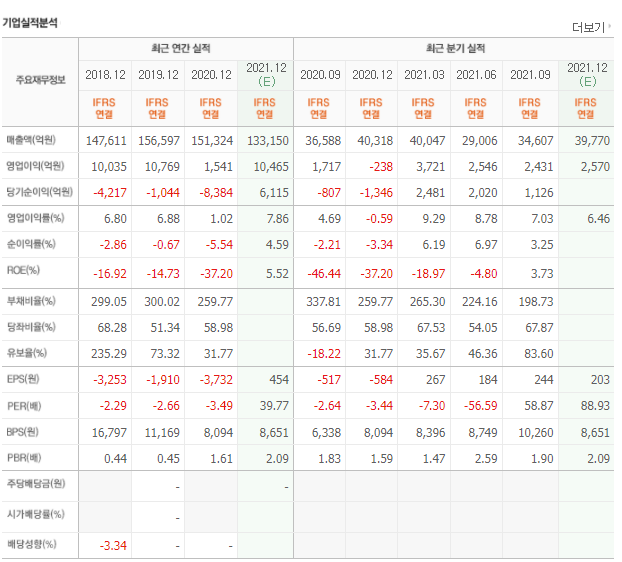Select the ROE(%) row label

coord(23,270)
